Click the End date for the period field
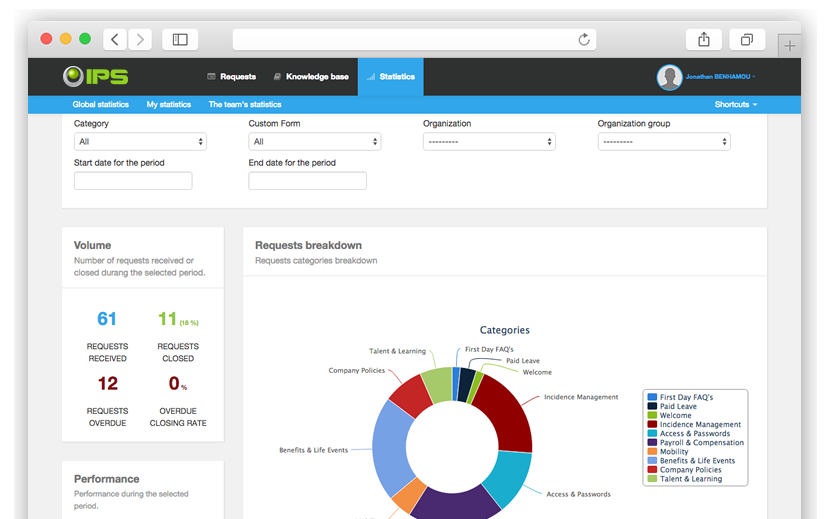The height and width of the screenshot is (519, 829). [x=308, y=181]
